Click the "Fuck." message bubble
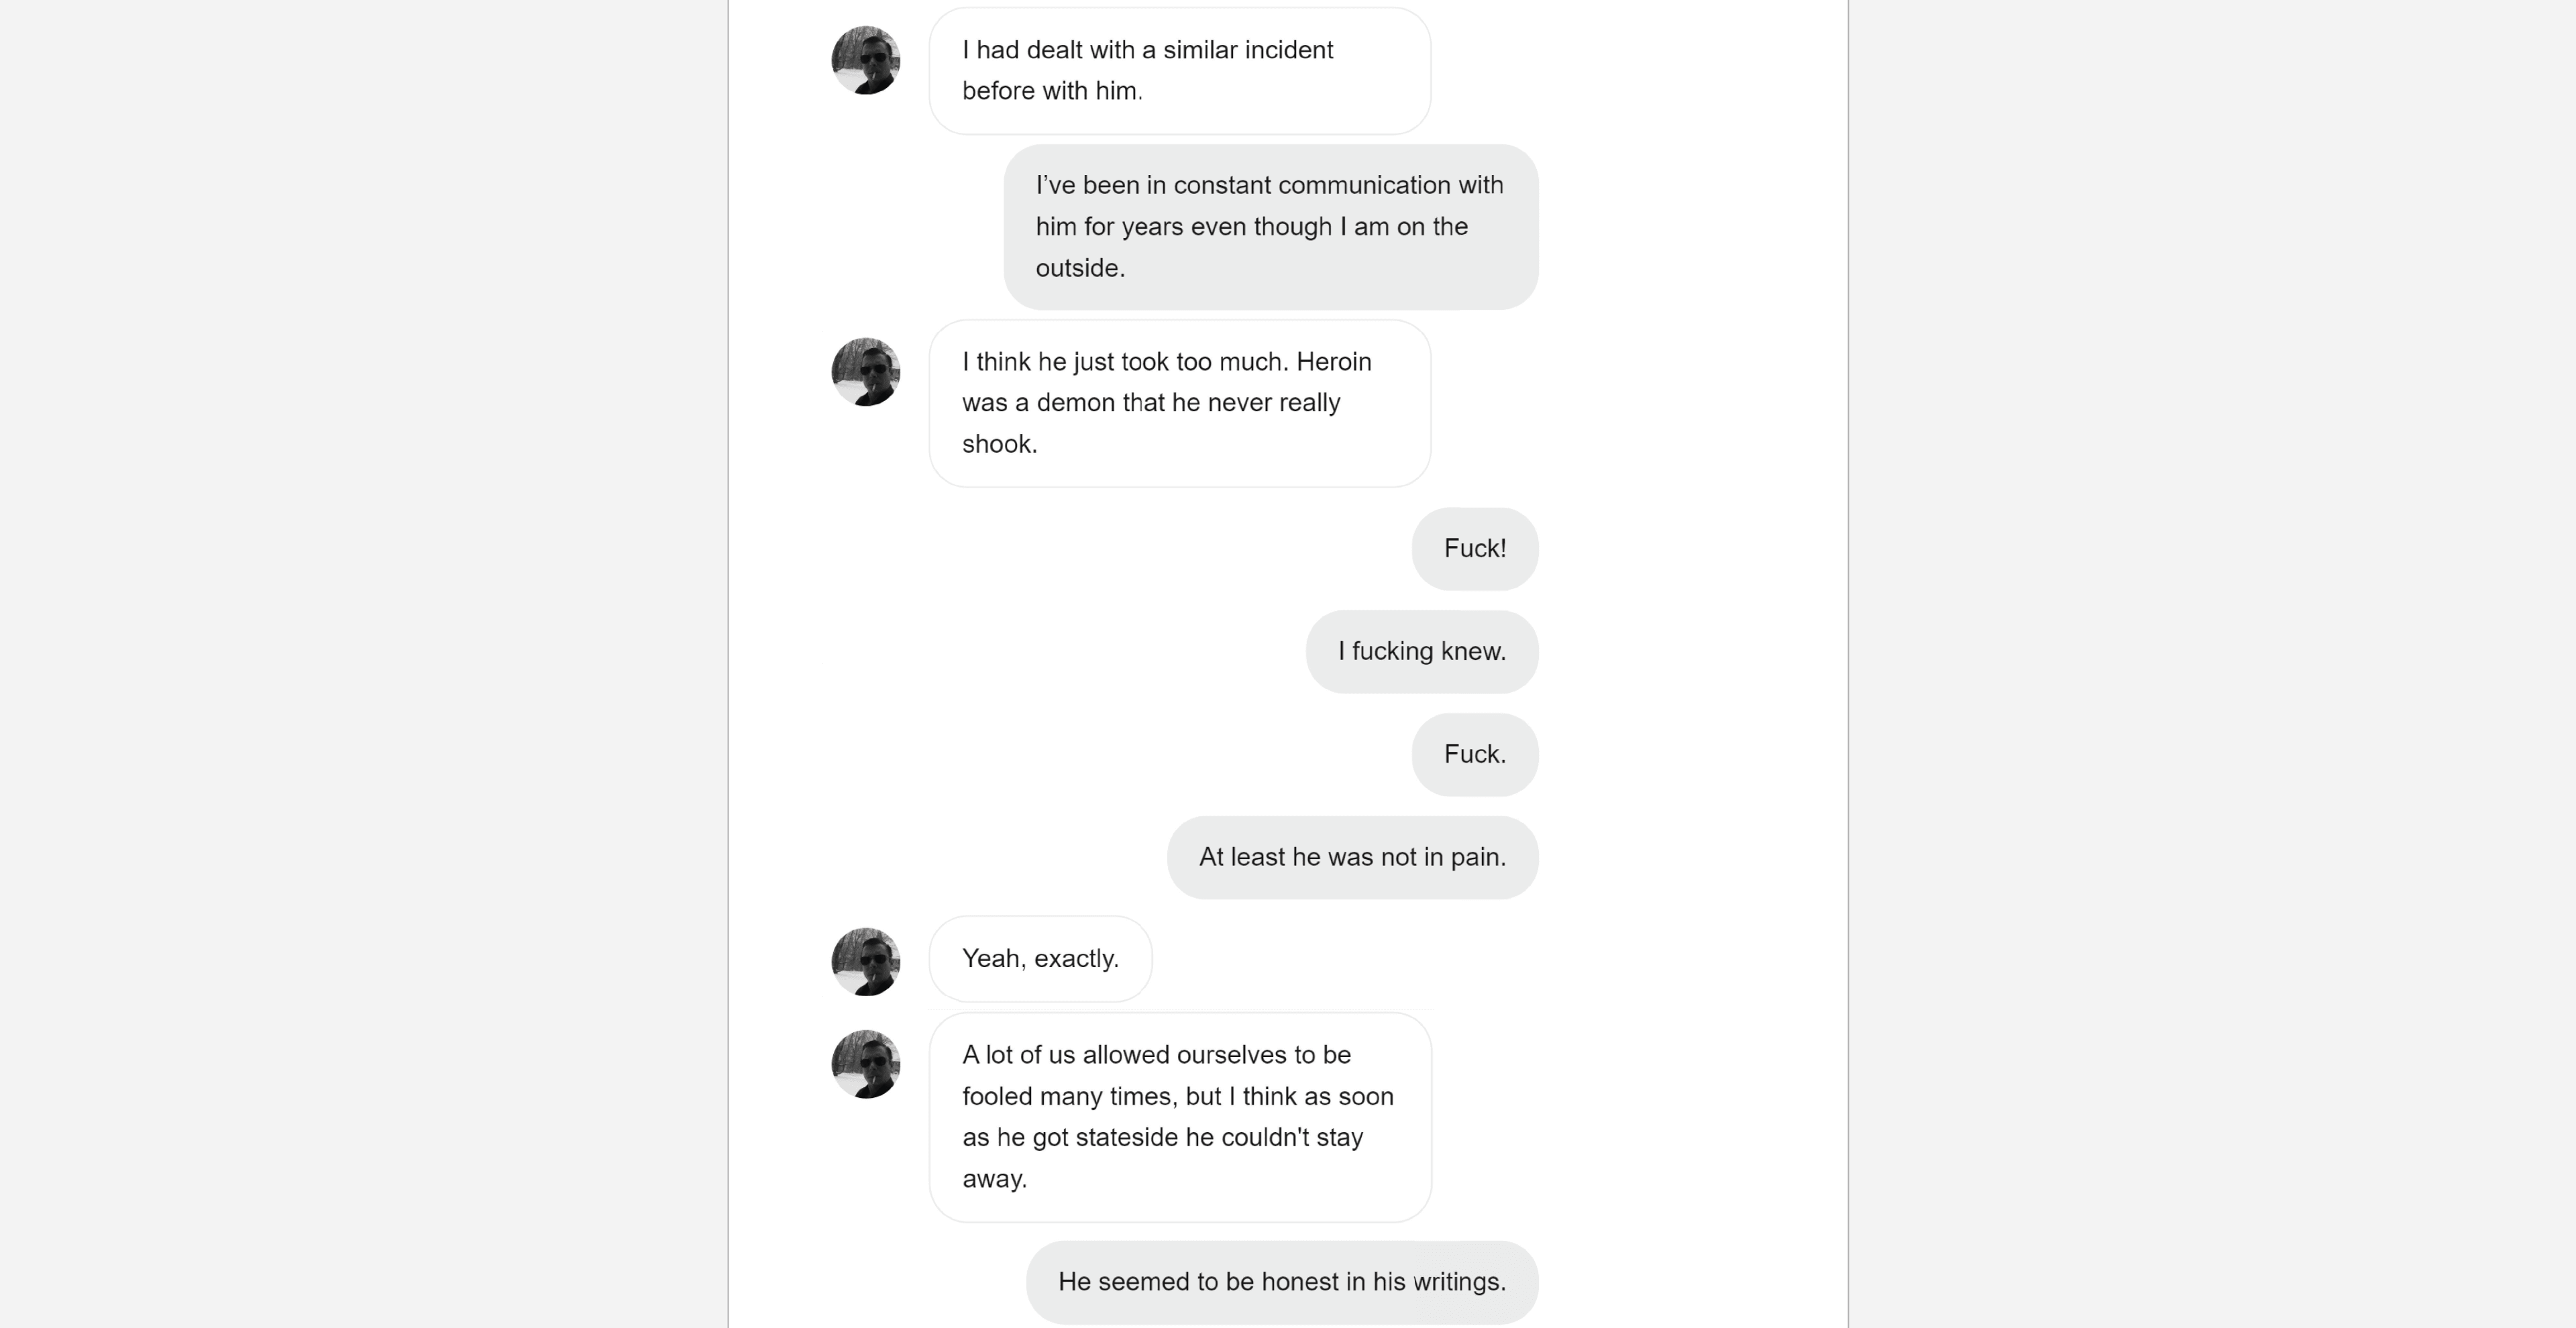The width and height of the screenshot is (2576, 1328). pyautogui.click(x=1475, y=755)
